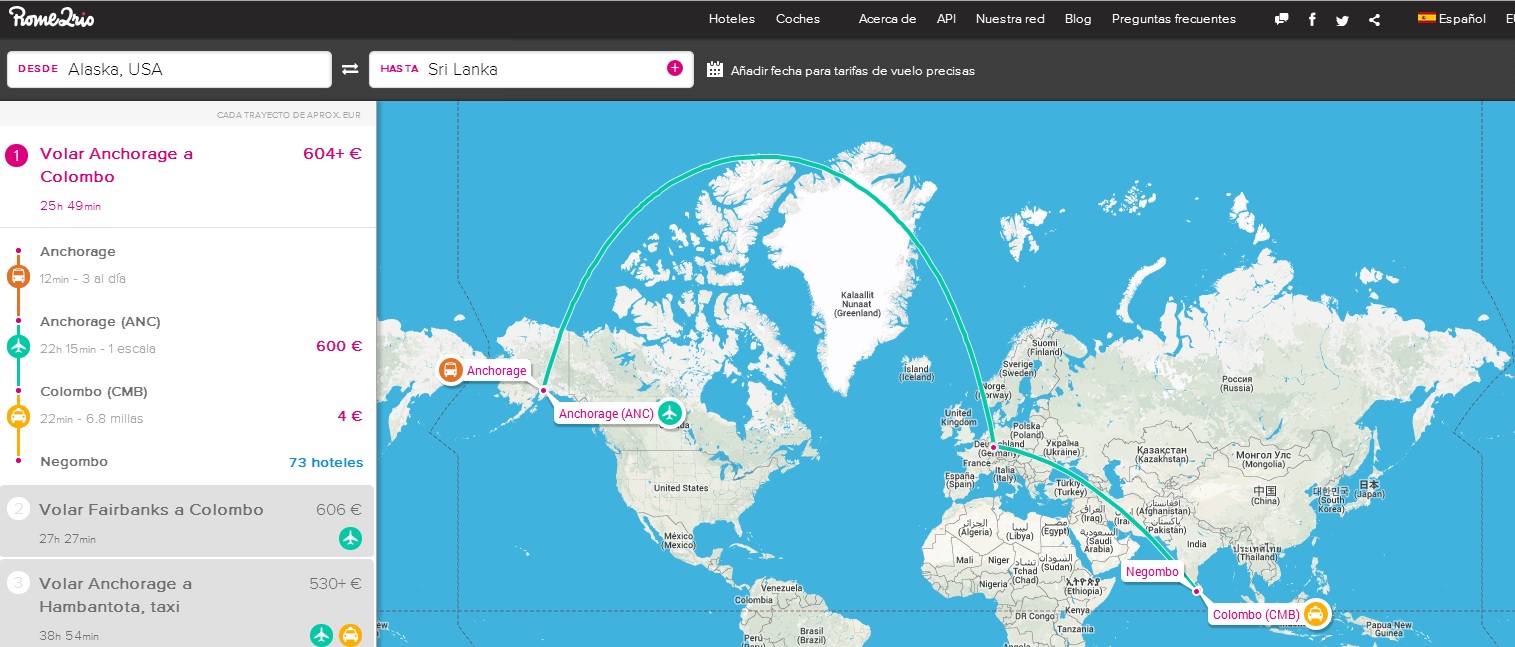Click the orange Anchorage bus map marker
1515x647 pixels.
coord(451,370)
